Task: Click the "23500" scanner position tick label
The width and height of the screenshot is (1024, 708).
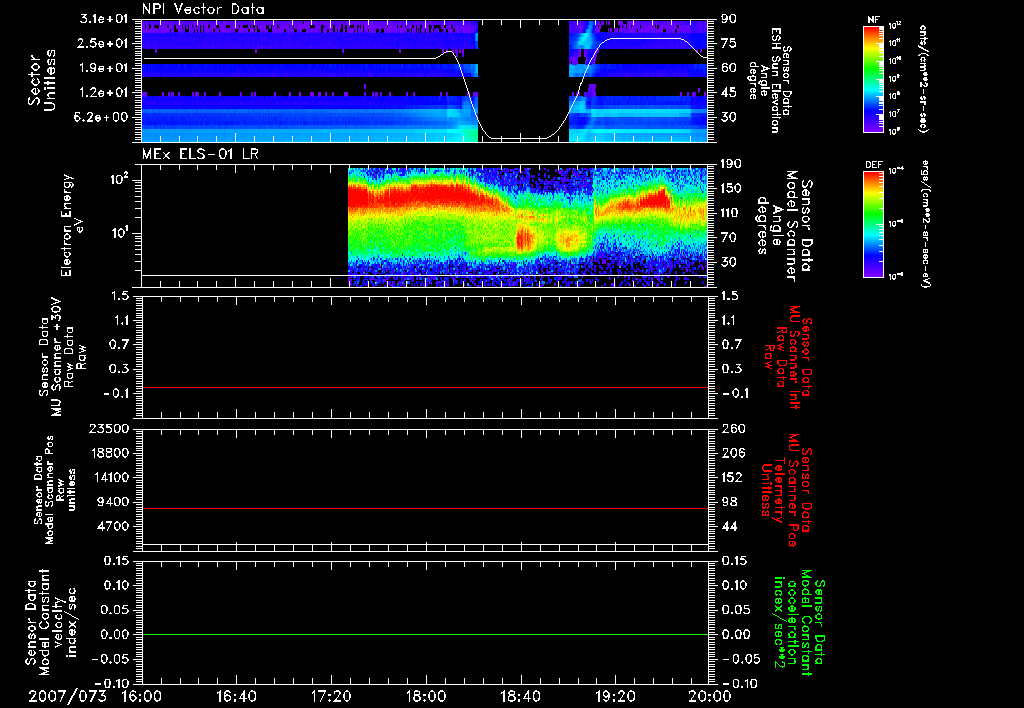Action: [x=111, y=428]
